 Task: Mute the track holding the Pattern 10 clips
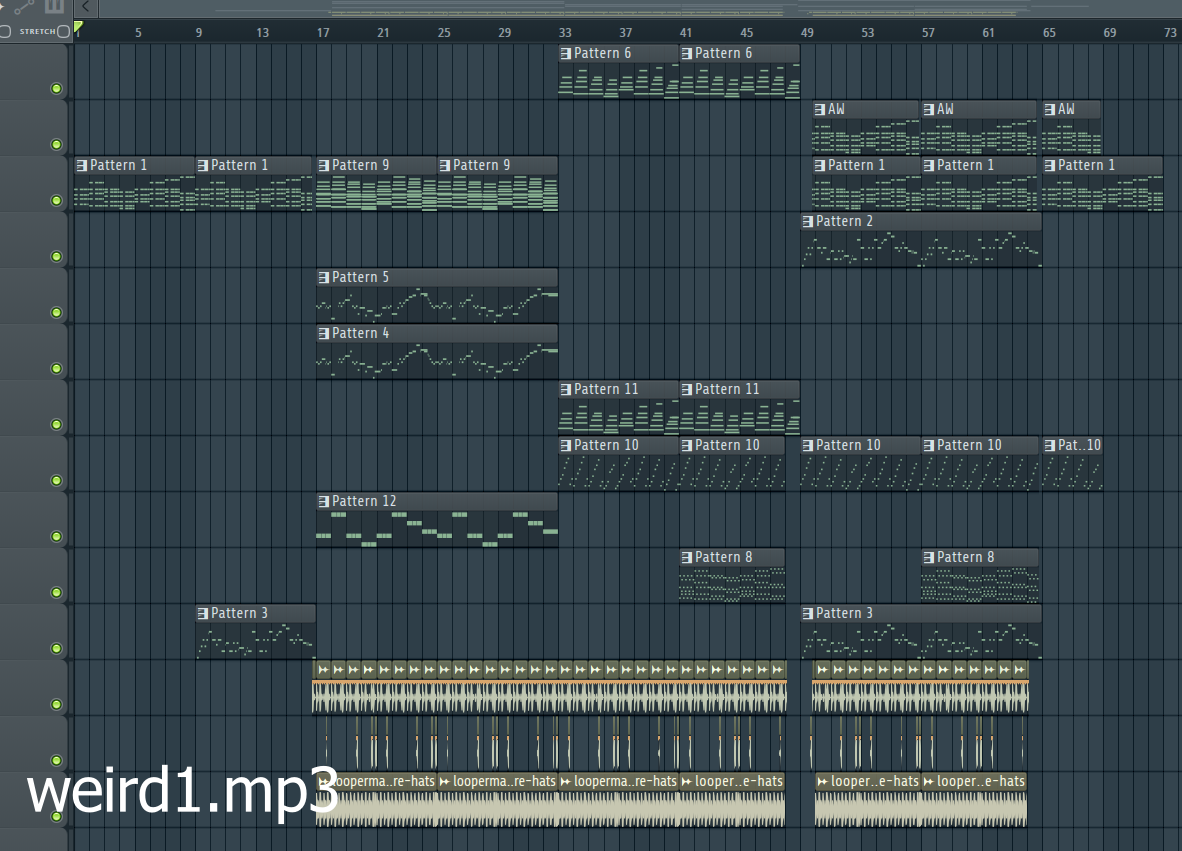pyautogui.click(x=57, y=480)
